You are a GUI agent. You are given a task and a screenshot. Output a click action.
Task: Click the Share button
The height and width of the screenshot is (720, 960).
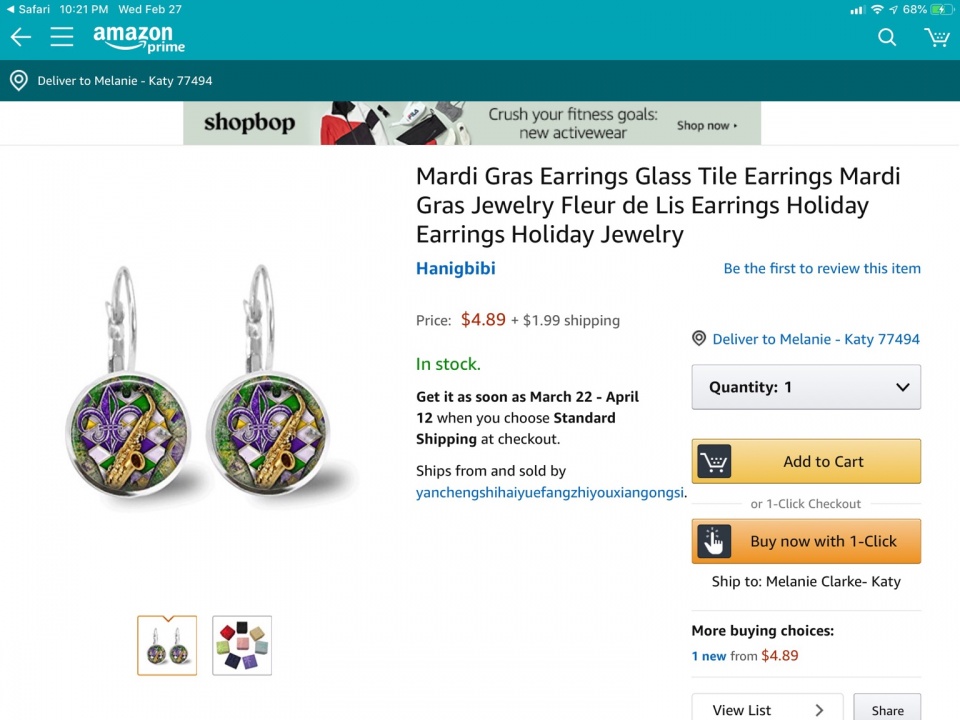[x=887, y=709]
